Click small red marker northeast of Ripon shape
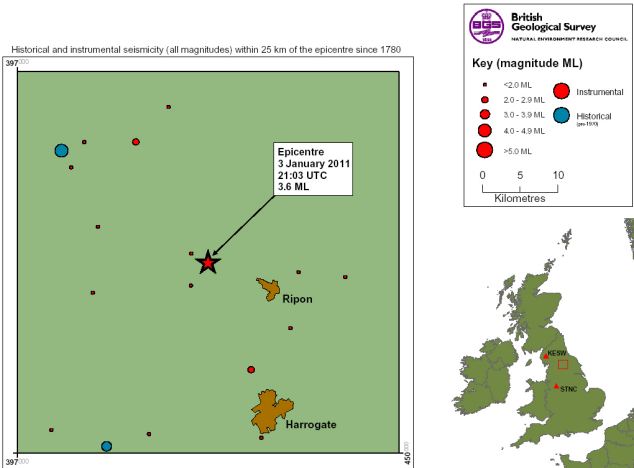The image size is (634, 468). [x=299, y=272]
